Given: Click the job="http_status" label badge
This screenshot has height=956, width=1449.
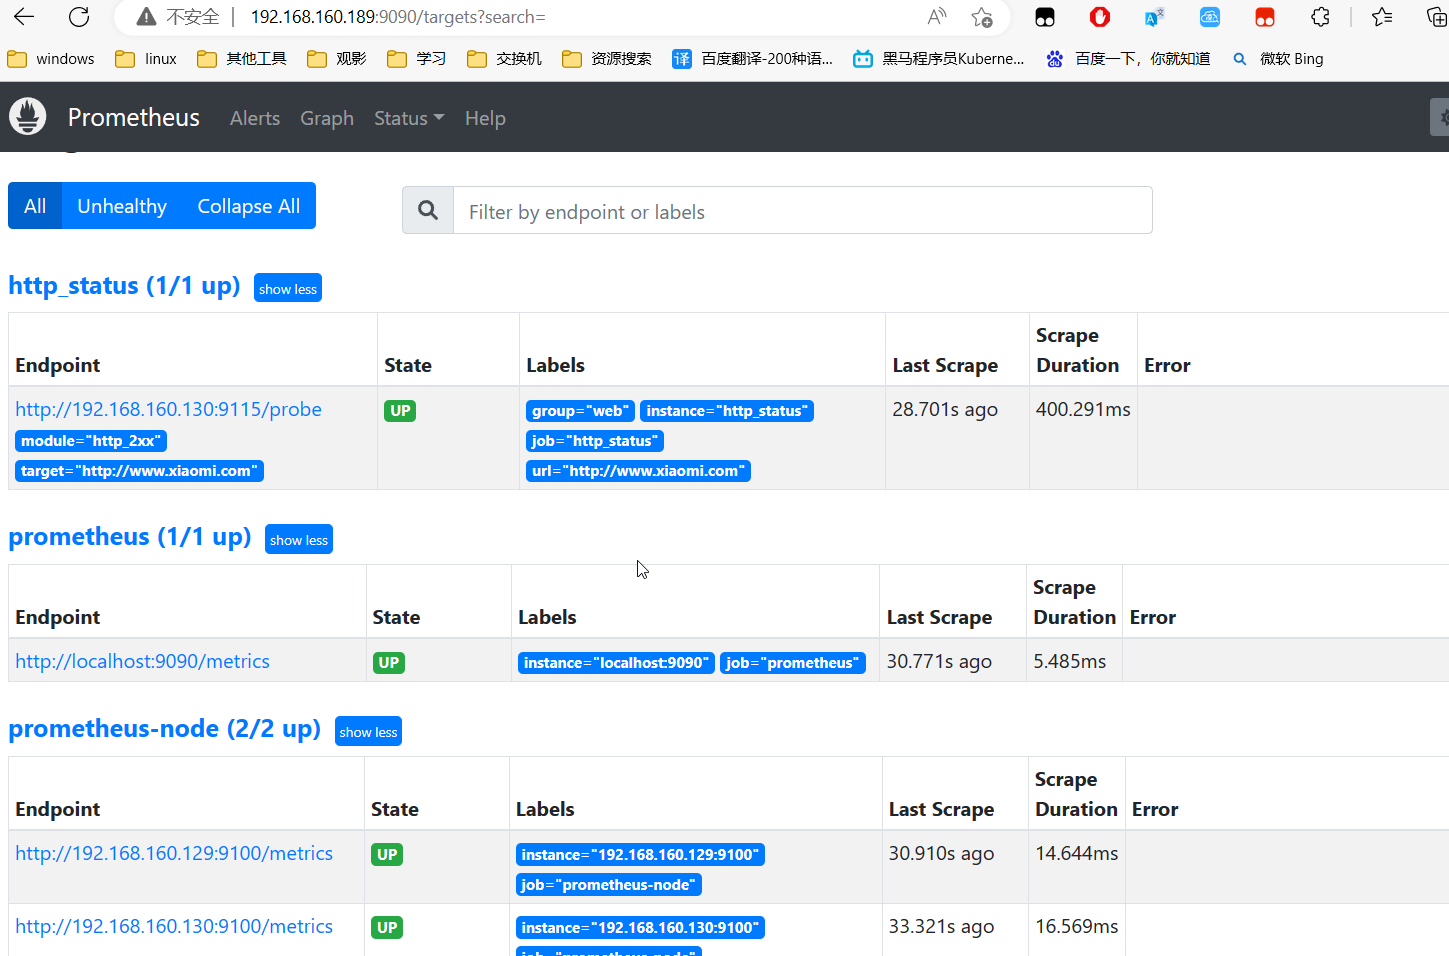Looking at the screenshot, I should point(595,441).
